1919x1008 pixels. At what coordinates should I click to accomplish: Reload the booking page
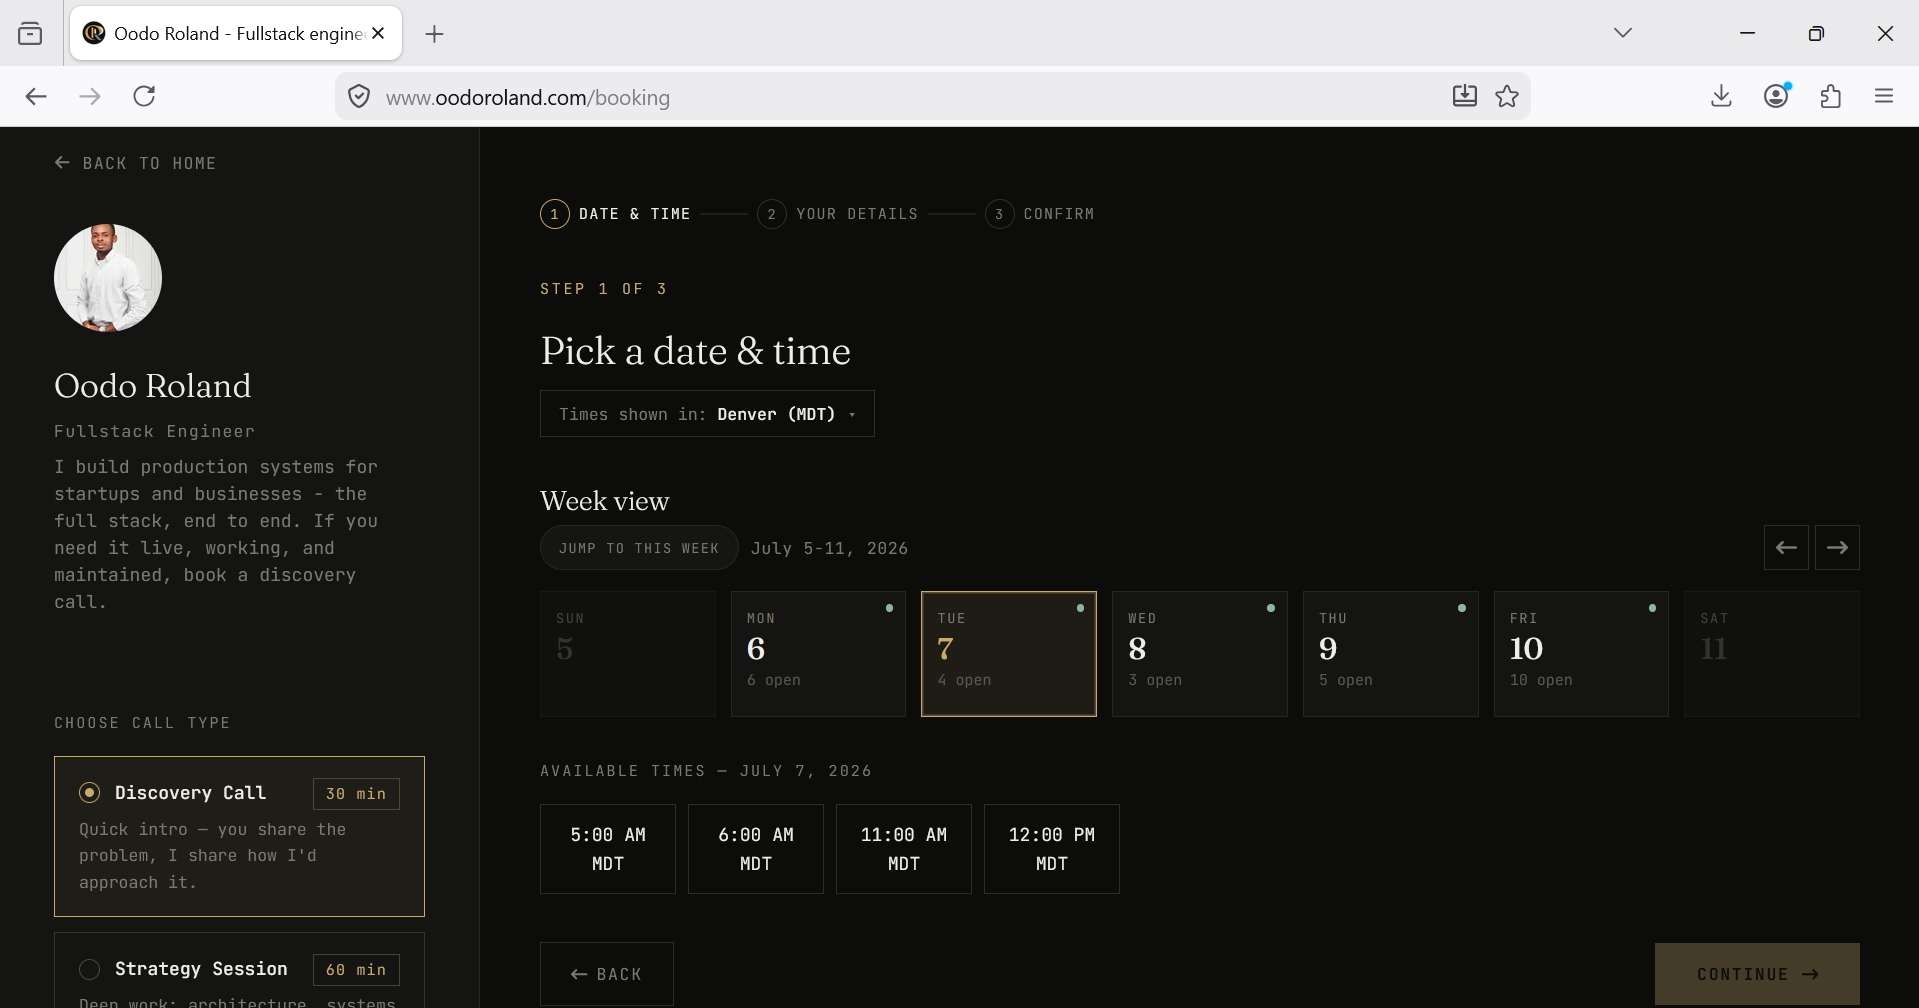(144, 96)
